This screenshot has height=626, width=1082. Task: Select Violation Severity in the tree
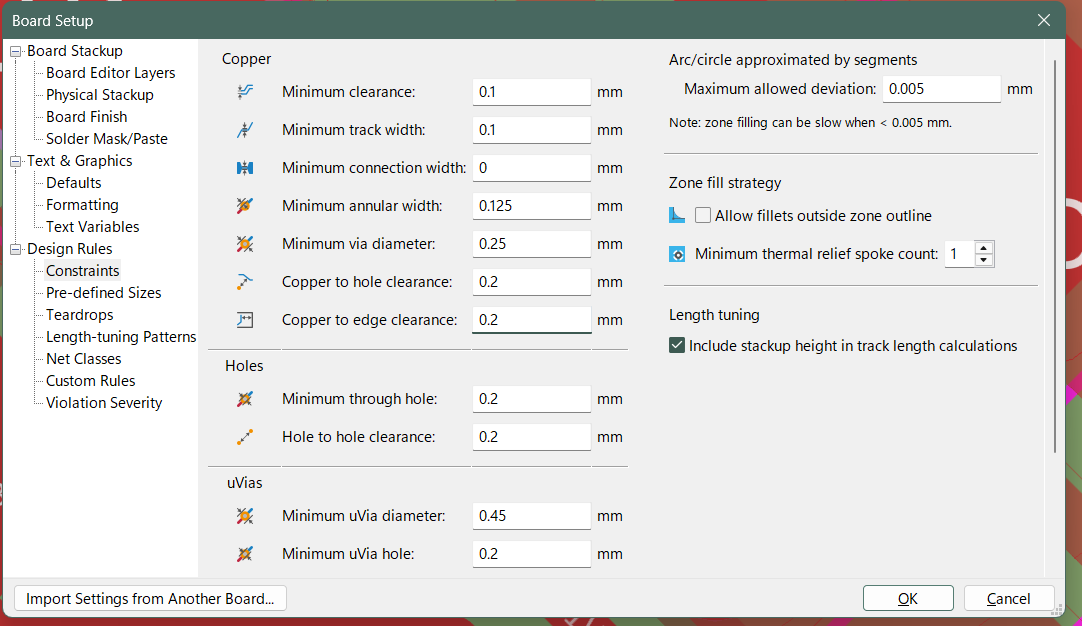(104, 403)
